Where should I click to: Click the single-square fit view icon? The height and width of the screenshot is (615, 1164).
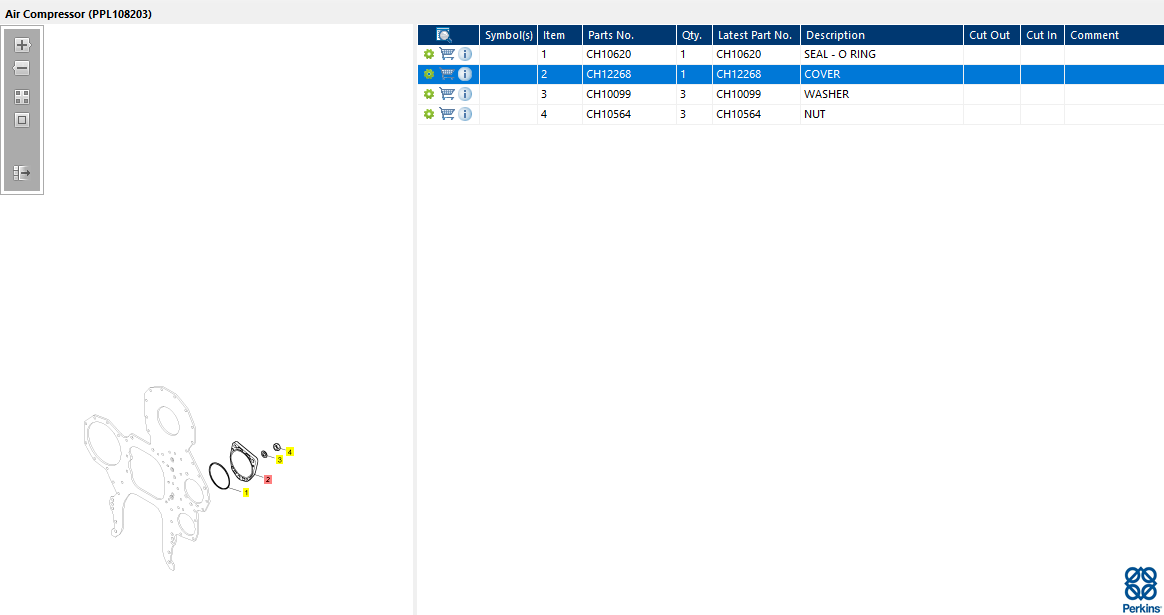(22, 120)
